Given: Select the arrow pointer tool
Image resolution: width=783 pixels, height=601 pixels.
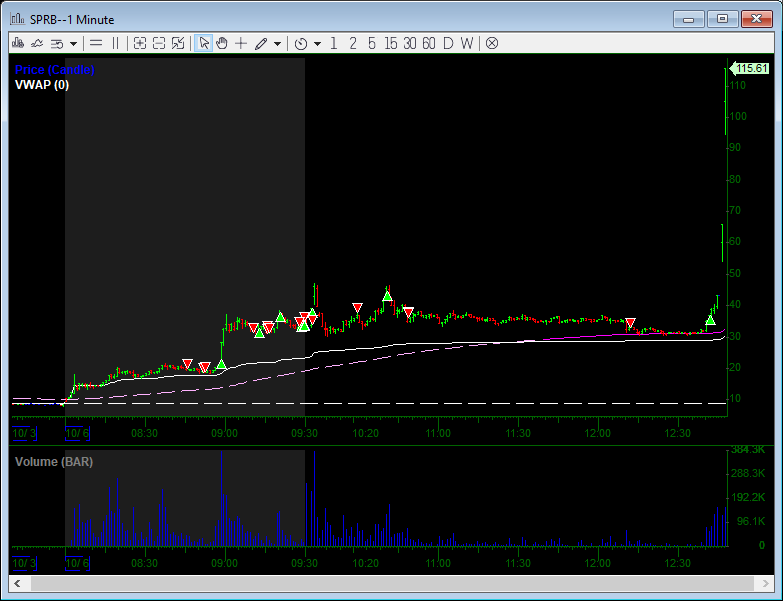Looking at the screenshot, I should coord(203,43).
